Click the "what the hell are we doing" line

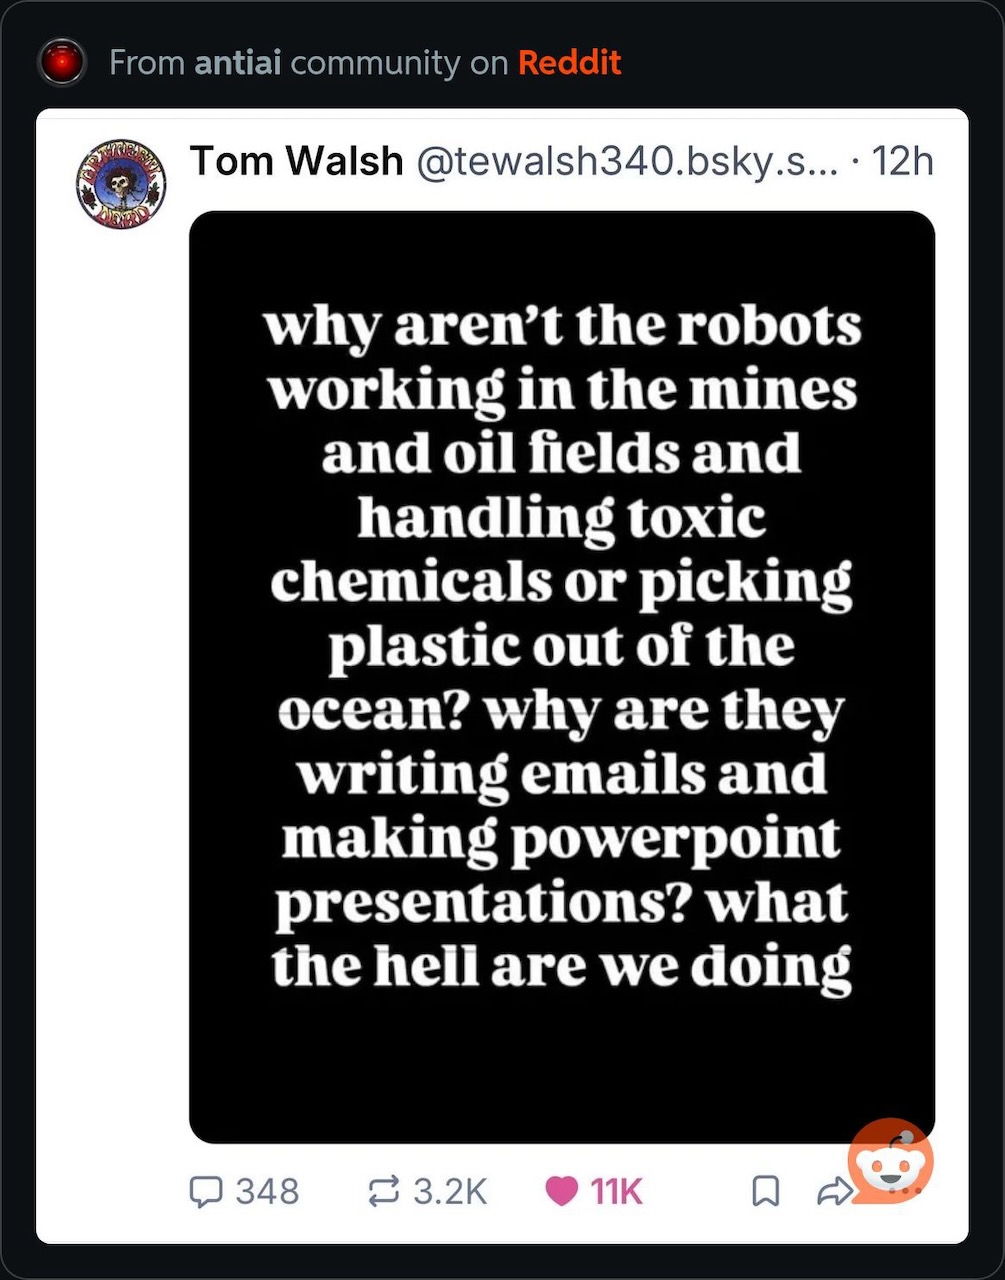tap(562, 935)
